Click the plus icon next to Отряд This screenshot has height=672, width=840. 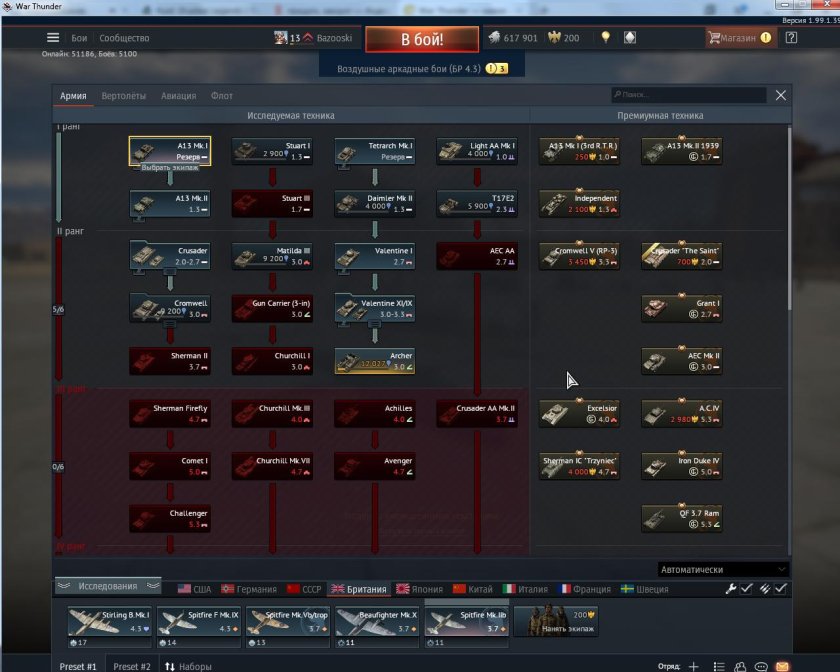(694, 666)
